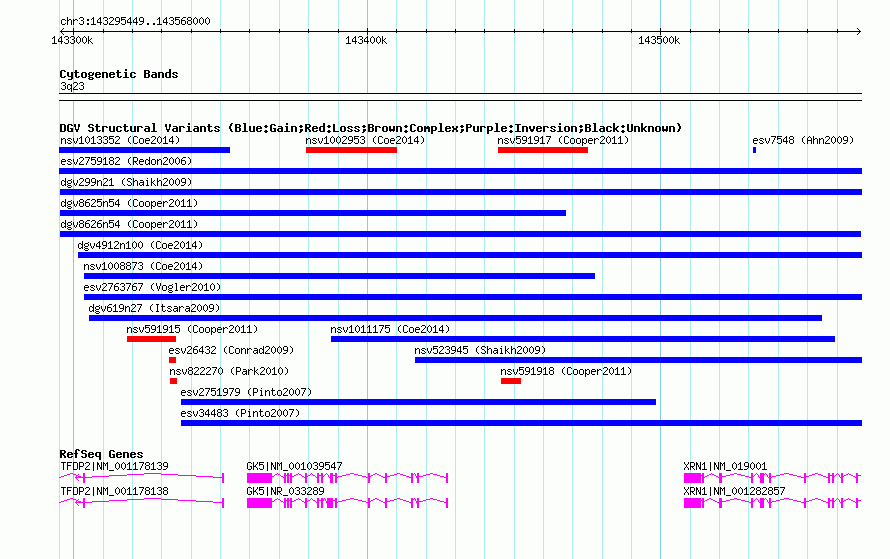The height and width of the screenshot is (559, 890).
Task: Select the GK5|NM_001039547 gene label
Action: tap(295, 466)
